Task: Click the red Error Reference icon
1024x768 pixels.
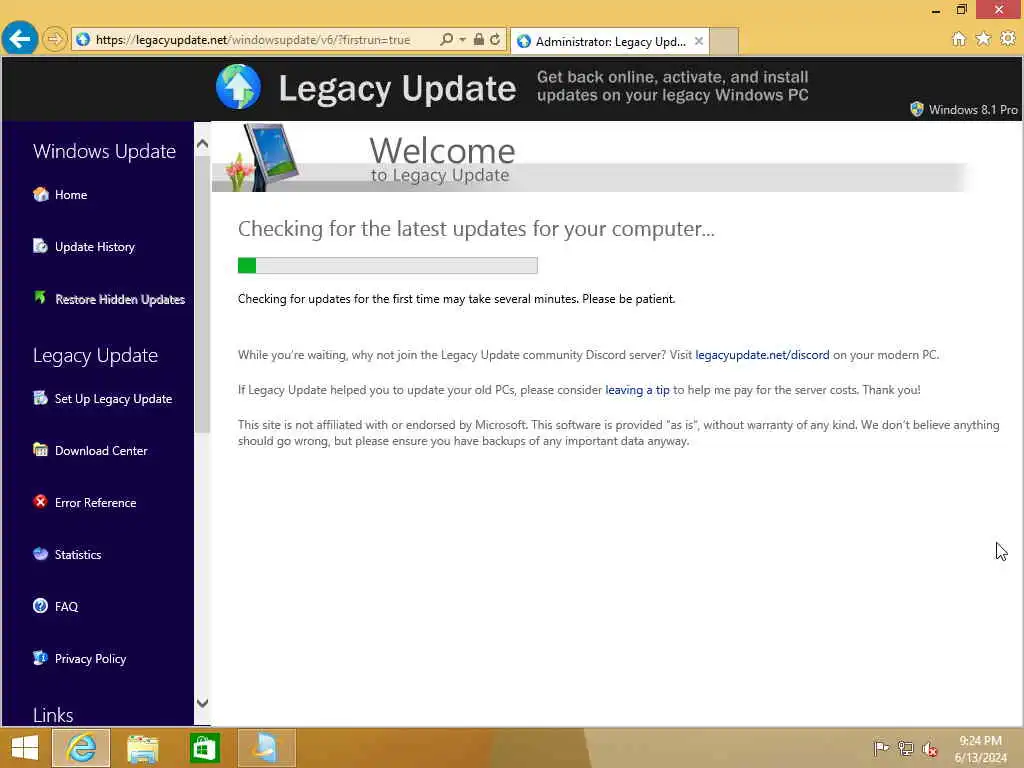Action: [40, 502]
